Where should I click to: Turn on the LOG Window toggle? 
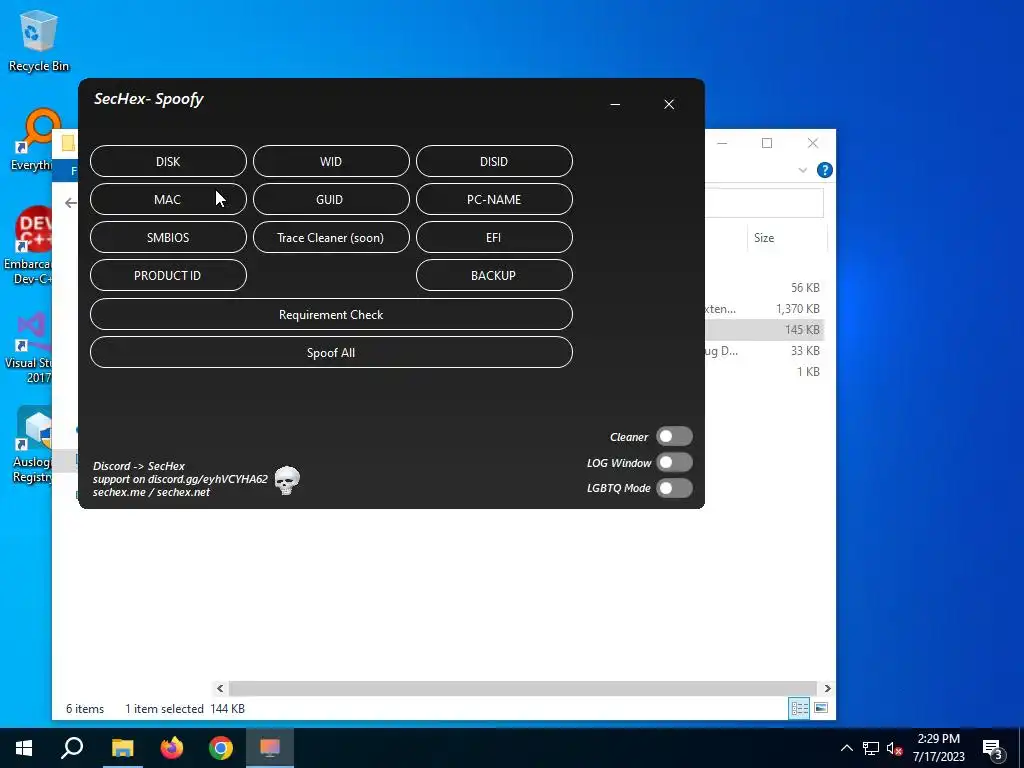click(x=675, y=462)
